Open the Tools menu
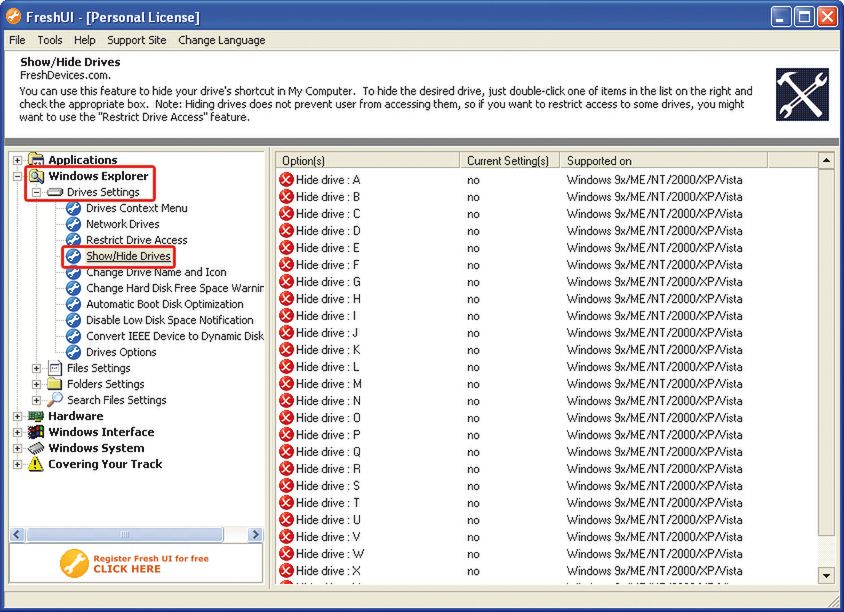Screen dimensions: 844x612 click(50, 40)
